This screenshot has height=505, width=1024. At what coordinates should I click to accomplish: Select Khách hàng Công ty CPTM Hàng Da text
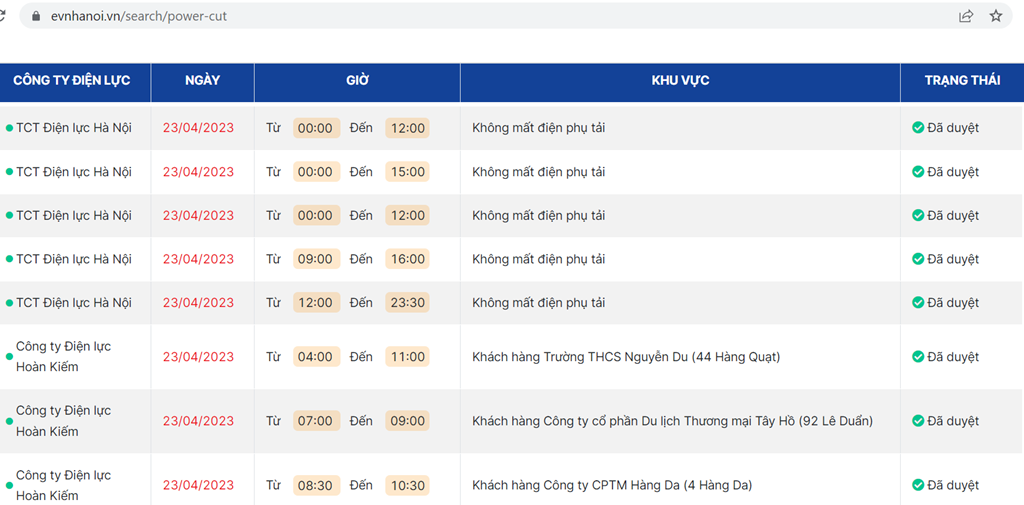tap(612, 485)
